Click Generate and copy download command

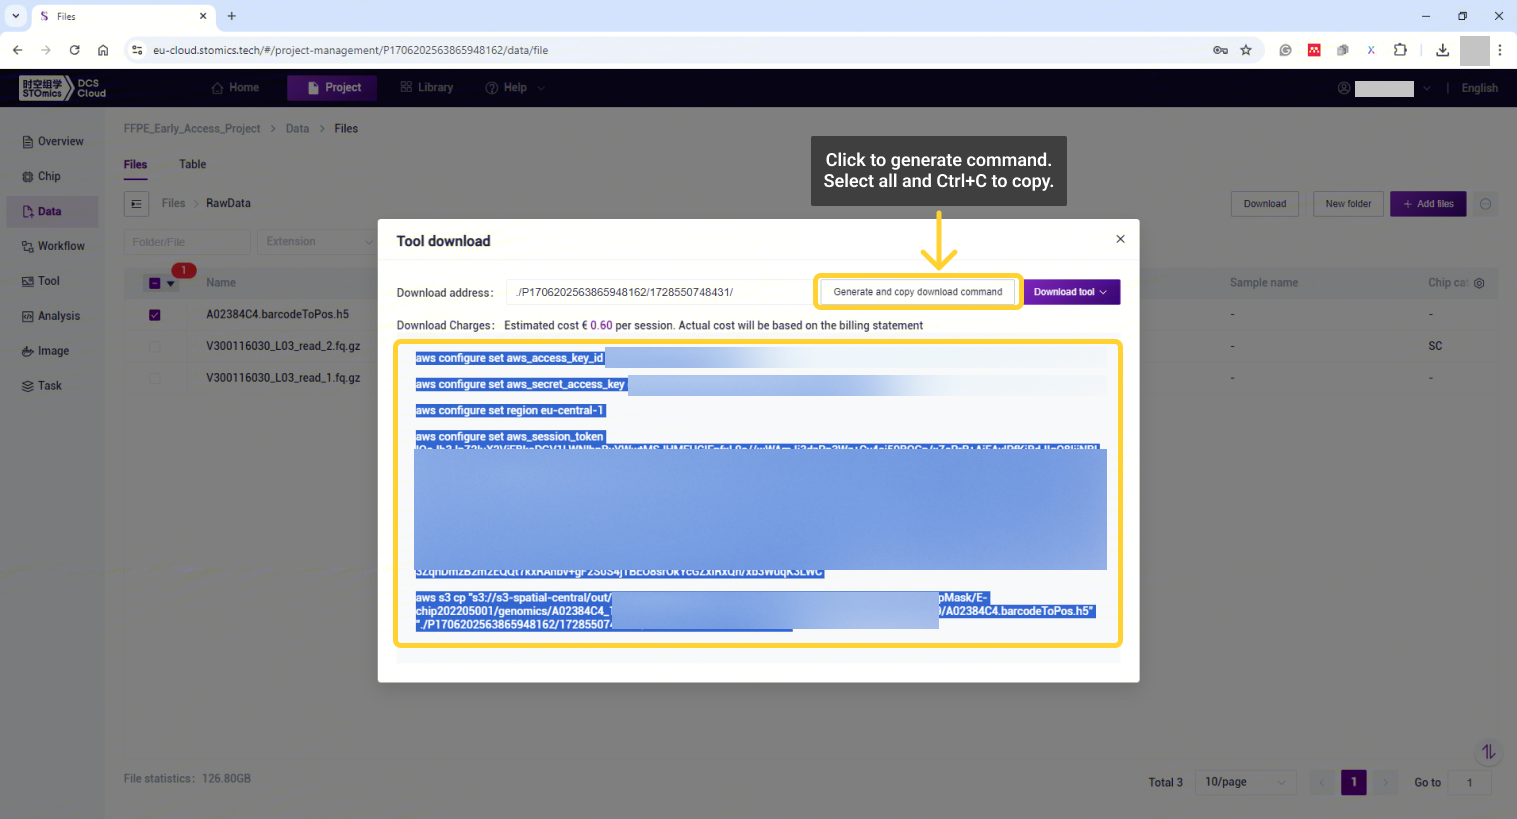[x=917, y=292]
